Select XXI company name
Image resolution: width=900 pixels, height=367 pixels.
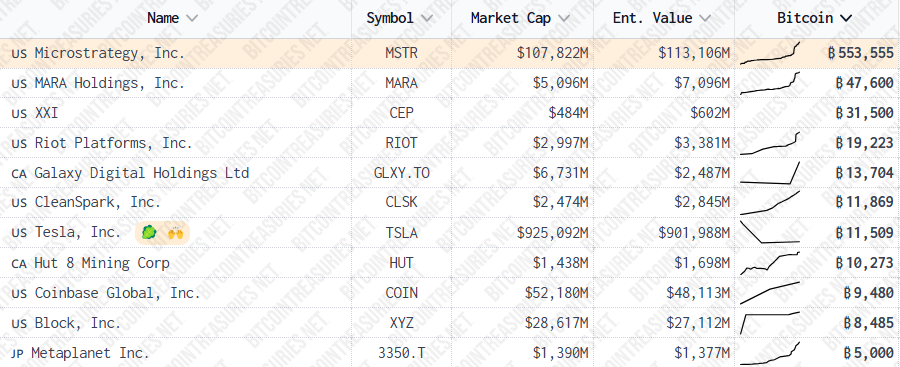point(46,113)
